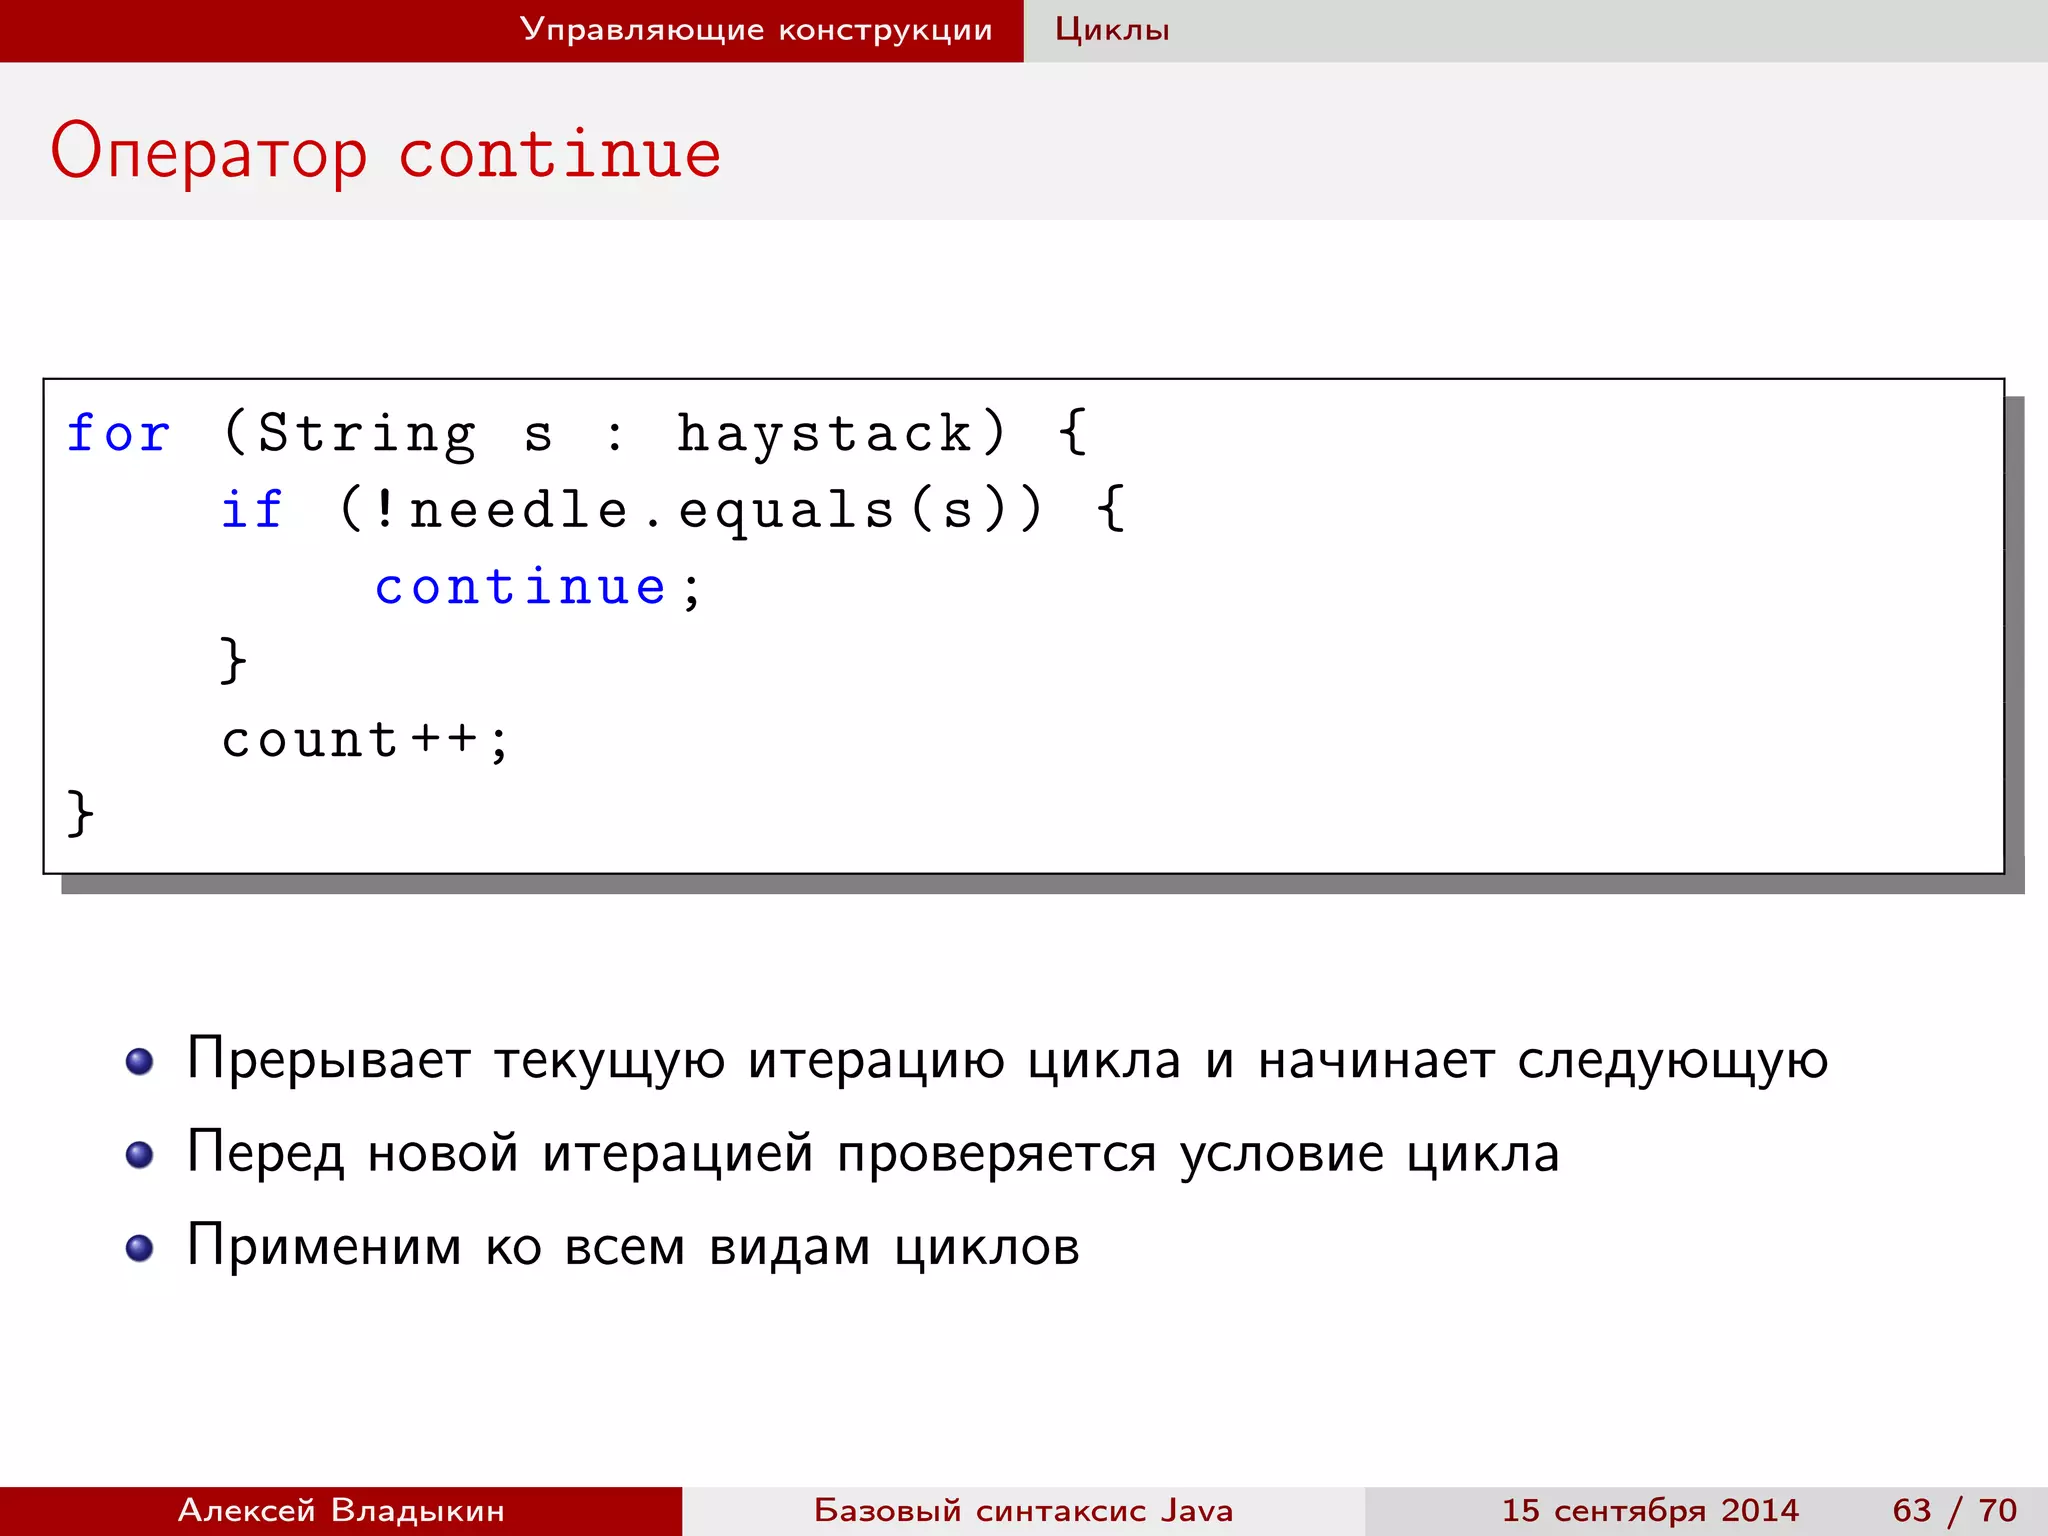2048x1536 pixels.
Task: Select the blue 'continue' keyword in the code
Action: pos(521,586)
